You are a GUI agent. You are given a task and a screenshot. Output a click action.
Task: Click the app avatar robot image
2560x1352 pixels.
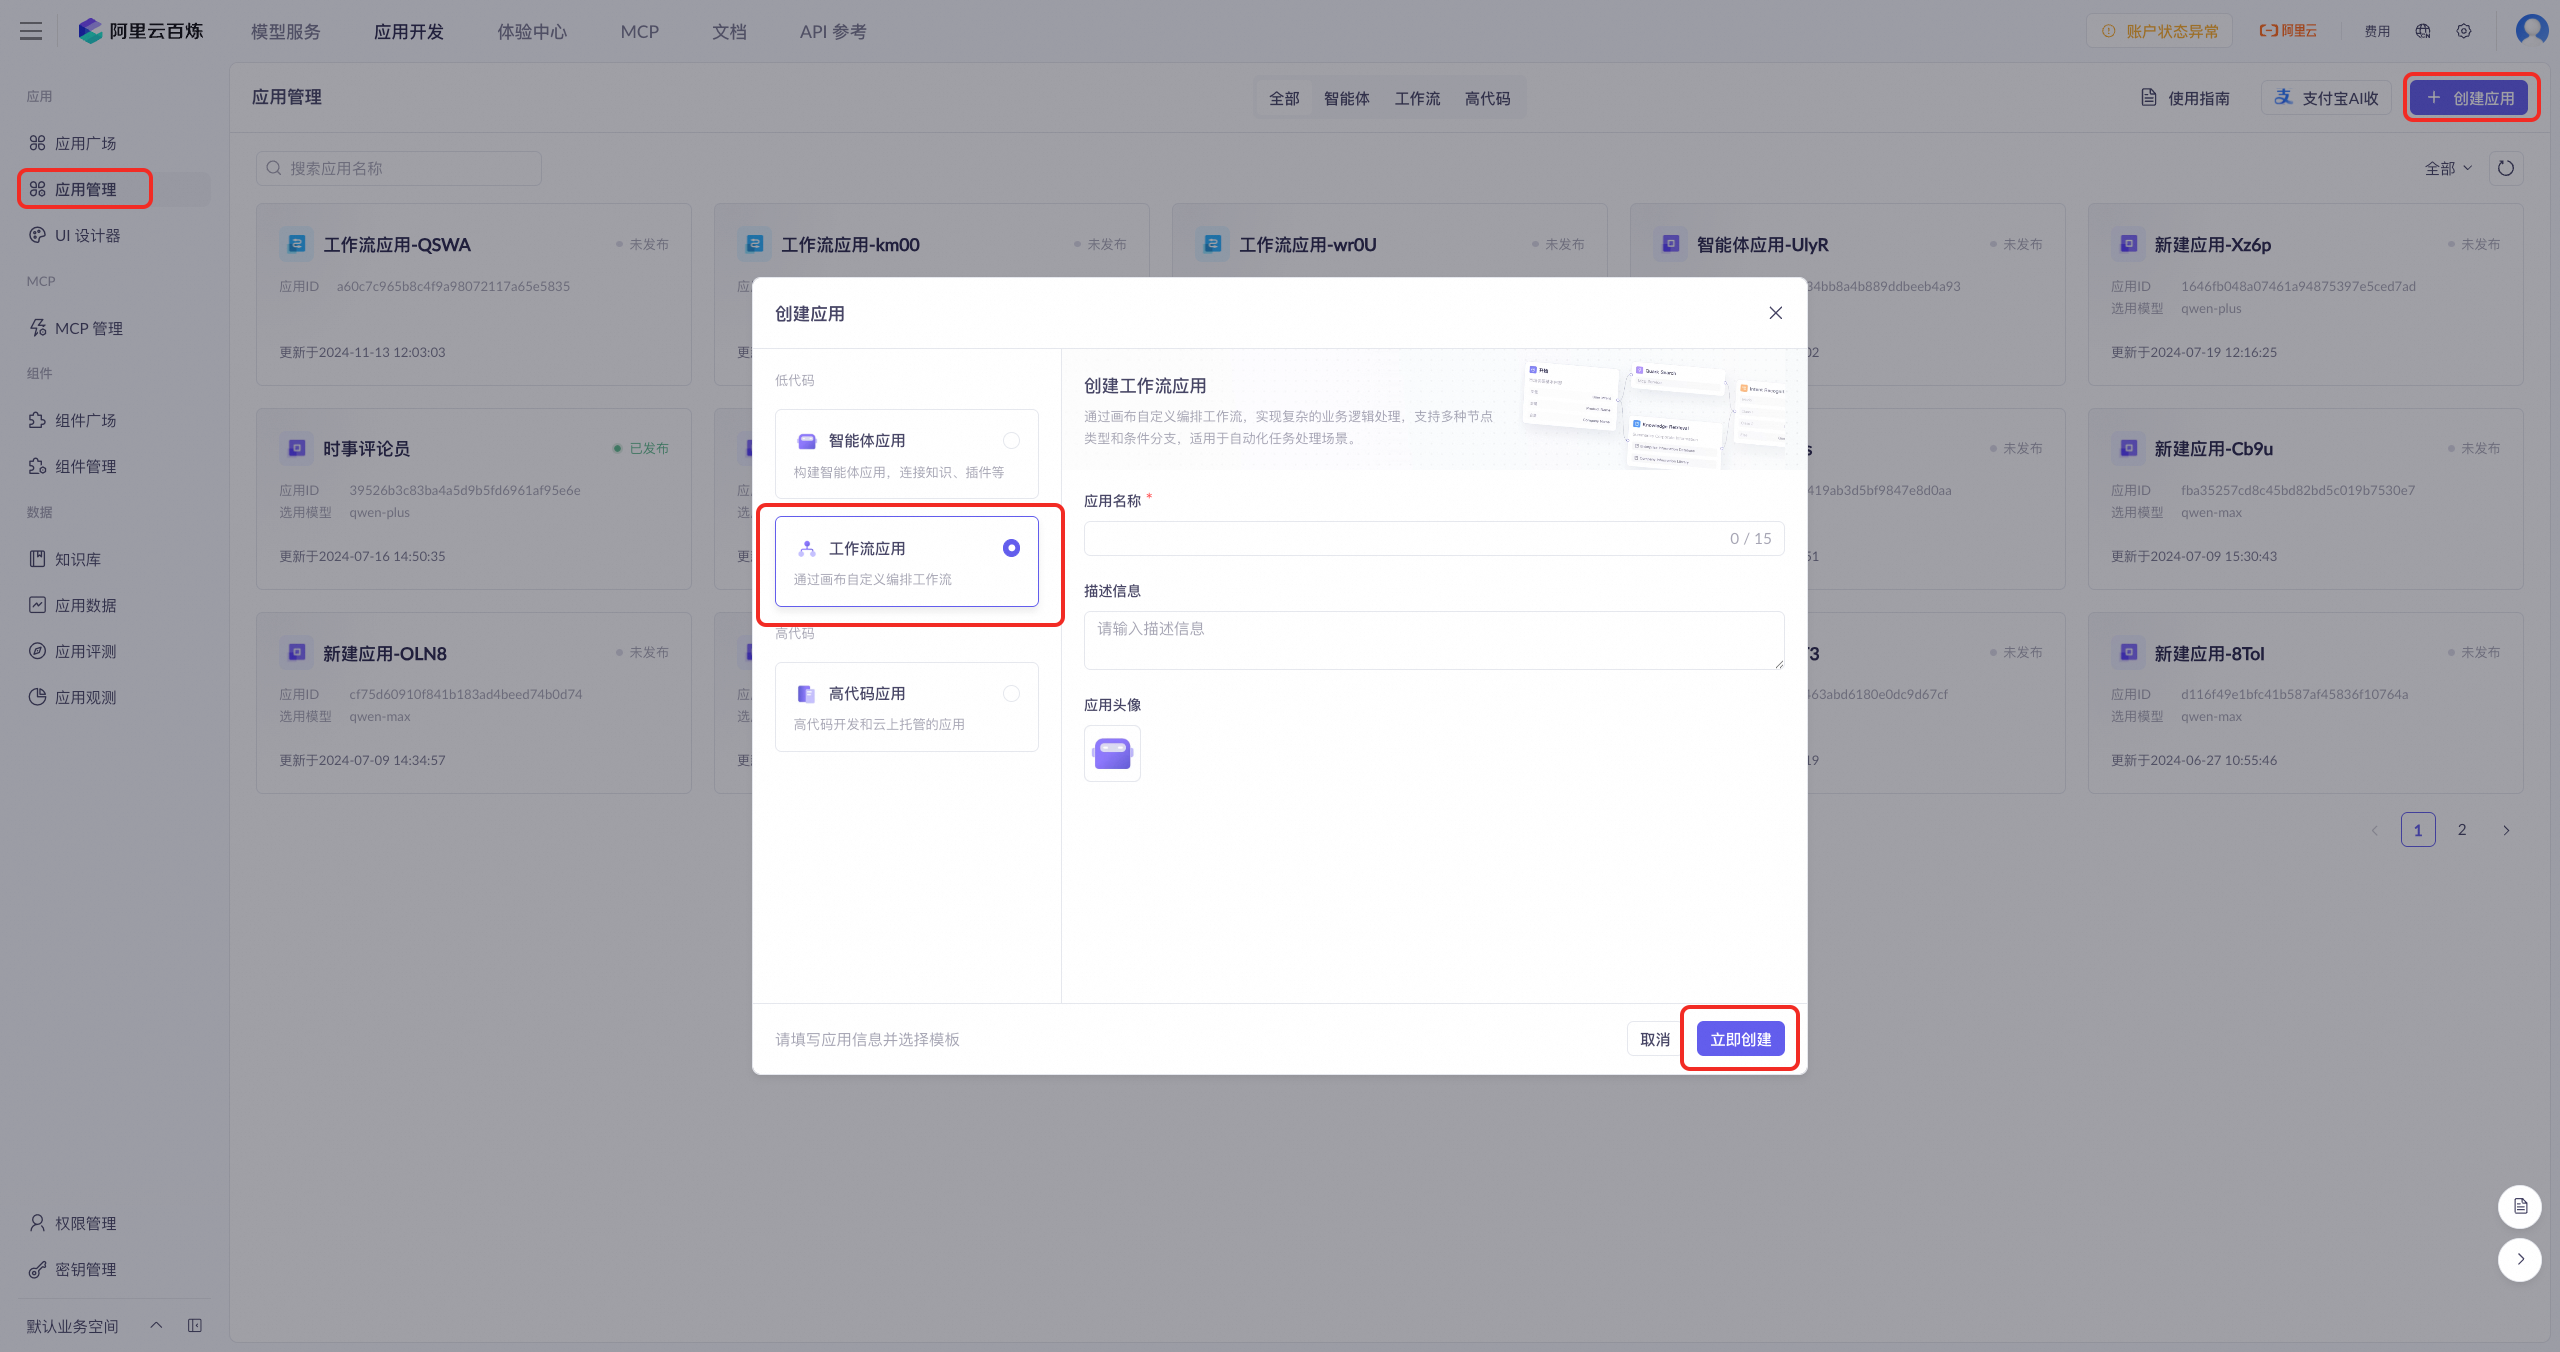point(1112,753)
